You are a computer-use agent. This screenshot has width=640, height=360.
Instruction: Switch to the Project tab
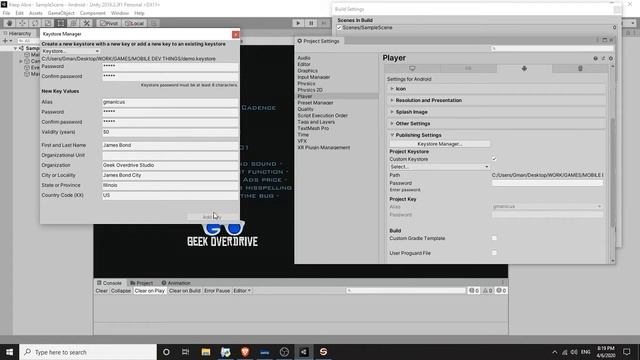point(142,283)
